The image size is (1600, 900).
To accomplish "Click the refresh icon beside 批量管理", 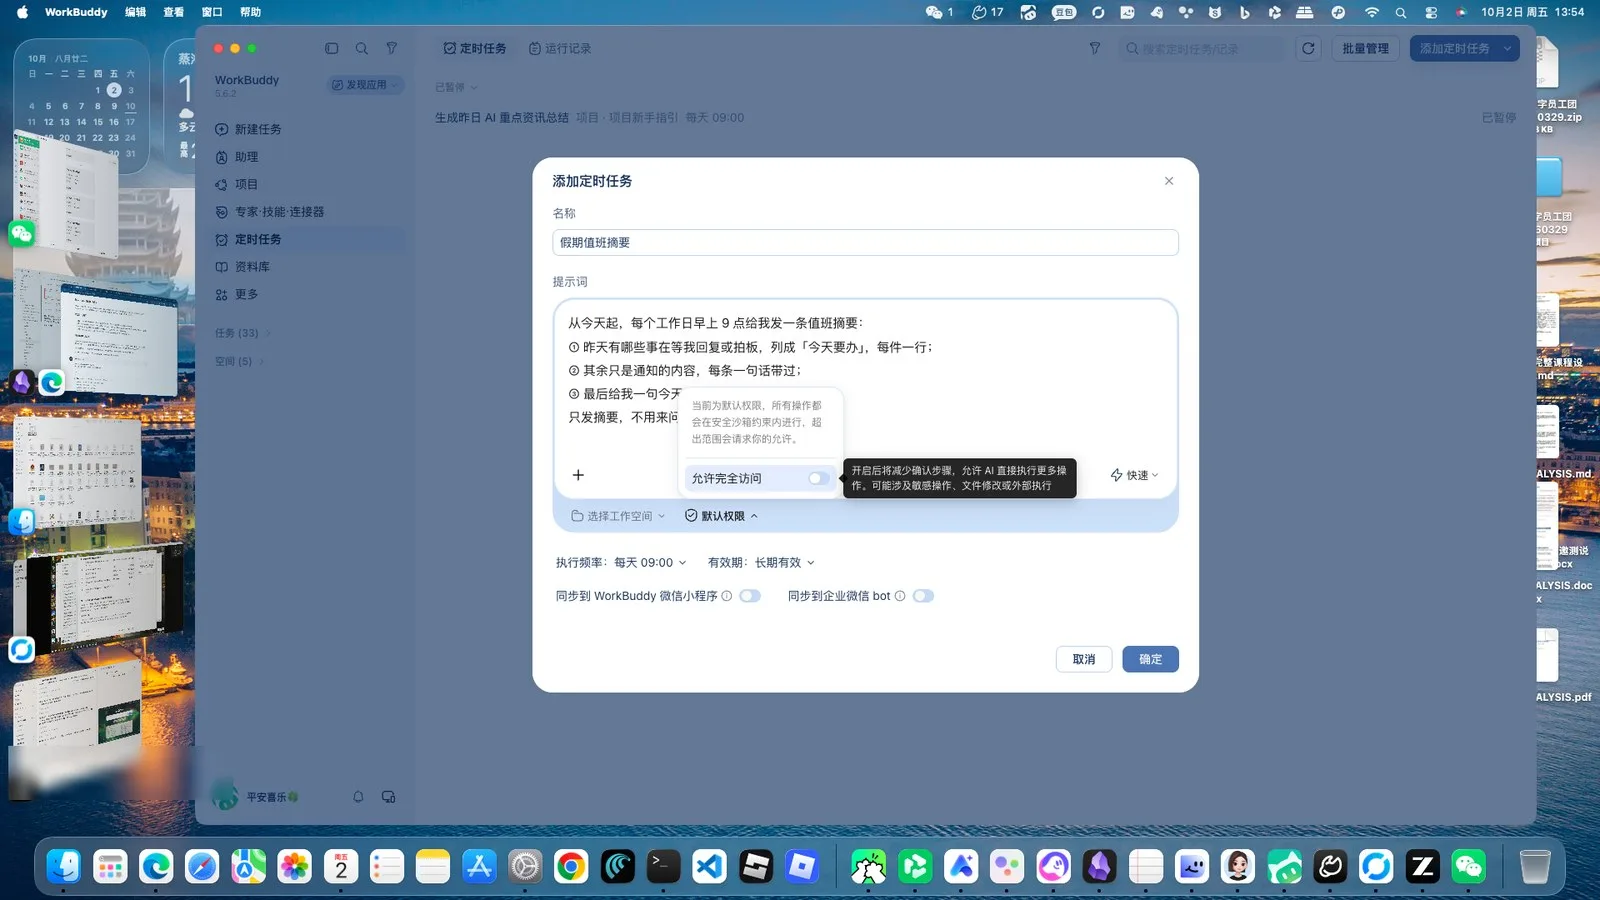I will (x=1308, y=48).
